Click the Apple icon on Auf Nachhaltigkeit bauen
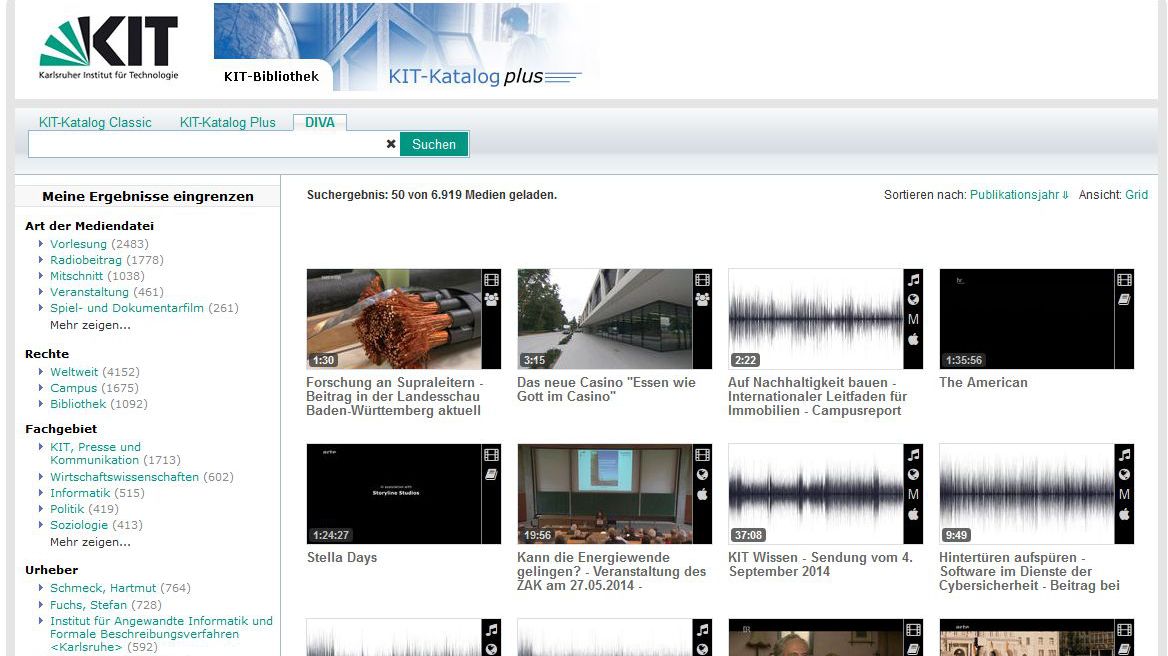This screenshot has width=1168, height=656. (x=913, y=340)
